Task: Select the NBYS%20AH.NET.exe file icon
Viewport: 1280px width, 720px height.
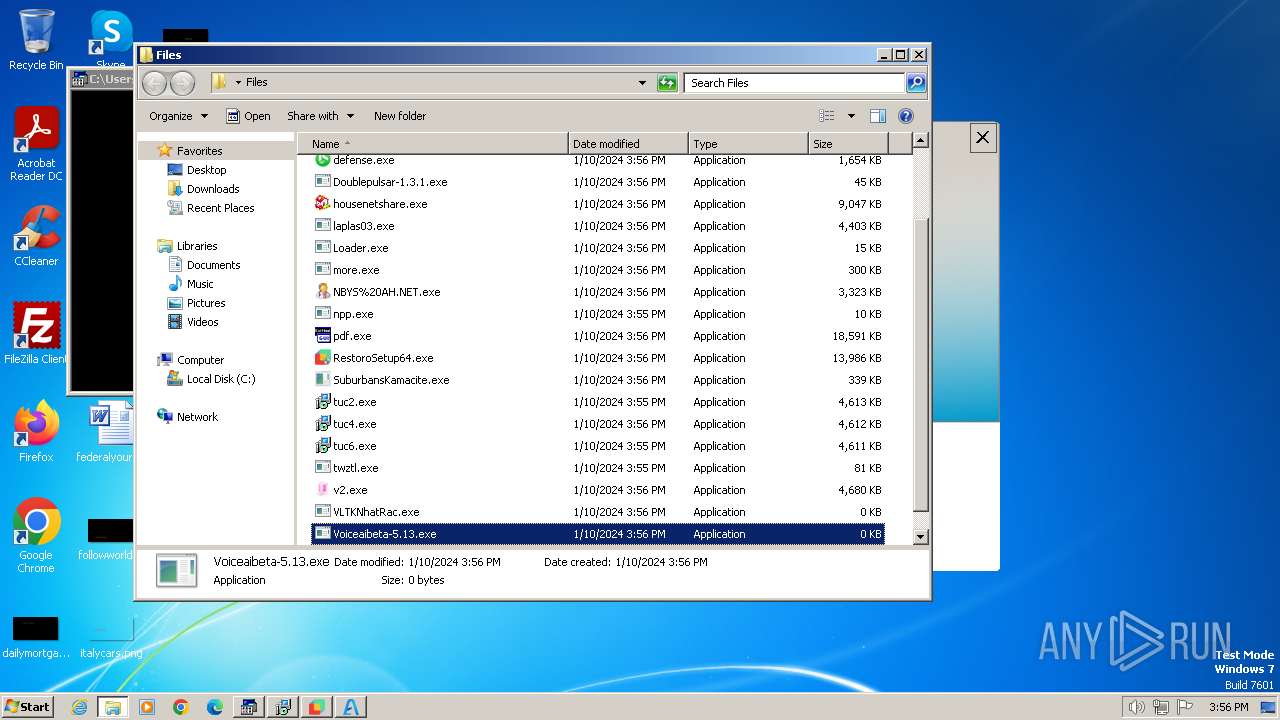Action: click(322, 292)
